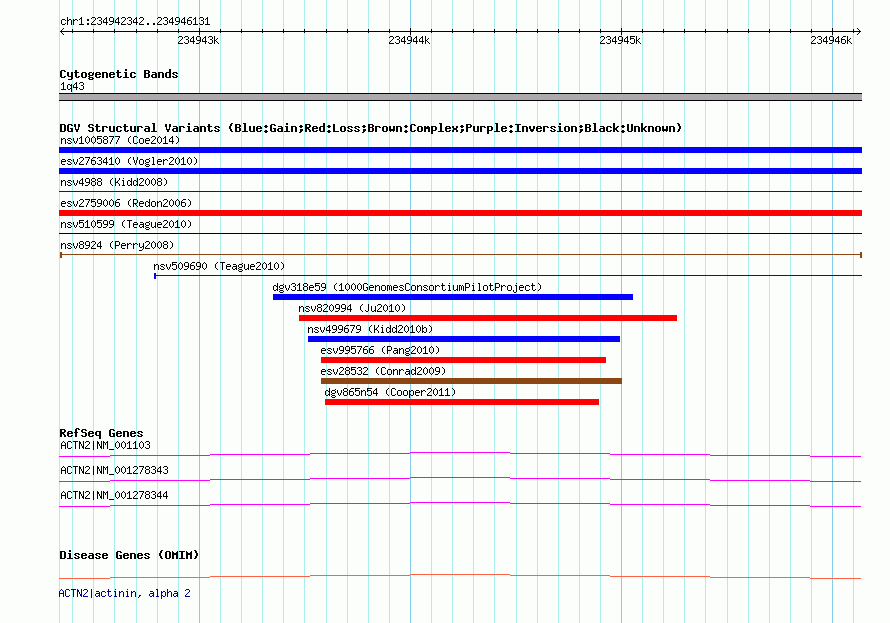Click the red nsv820994 (Ju2010) loss bar
The width and height of the screenshot is (890, 623).
pos(488,318)
